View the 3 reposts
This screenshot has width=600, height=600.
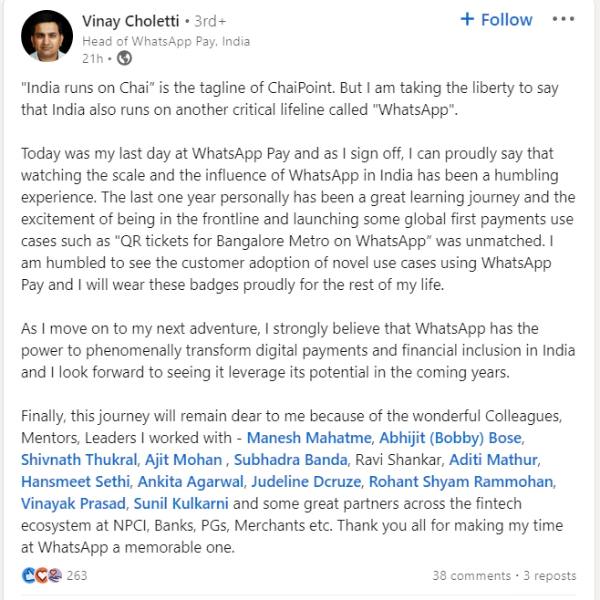click(549, 576)
